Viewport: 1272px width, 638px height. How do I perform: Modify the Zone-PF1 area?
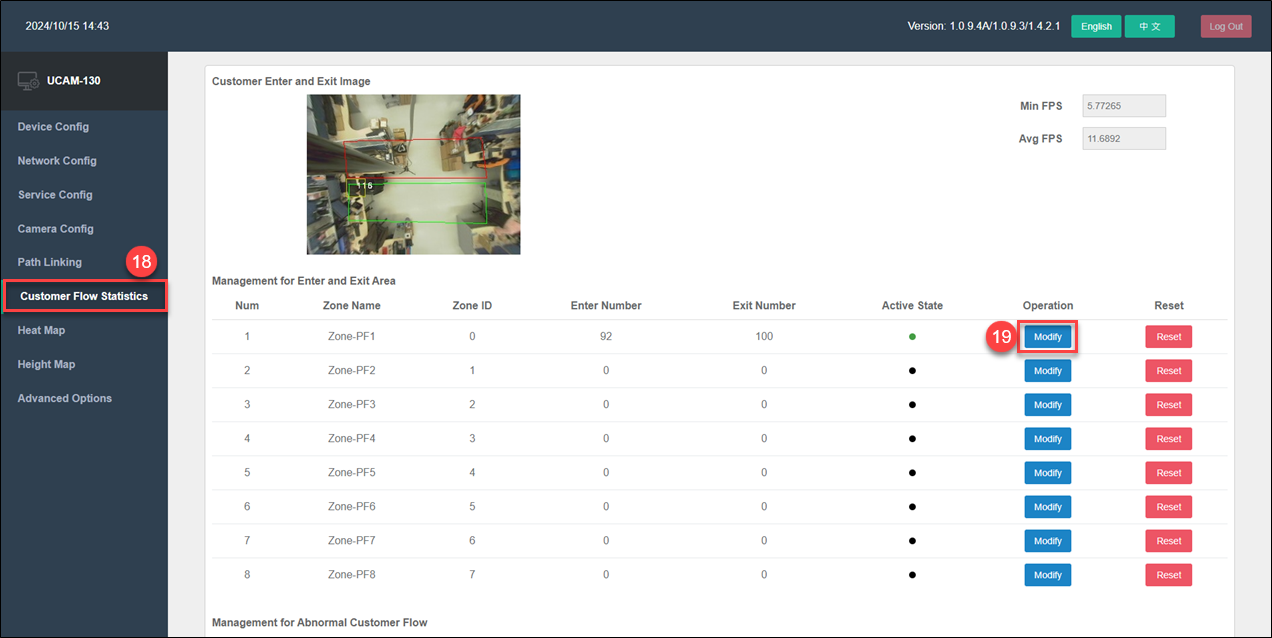tap(1047, 337)
